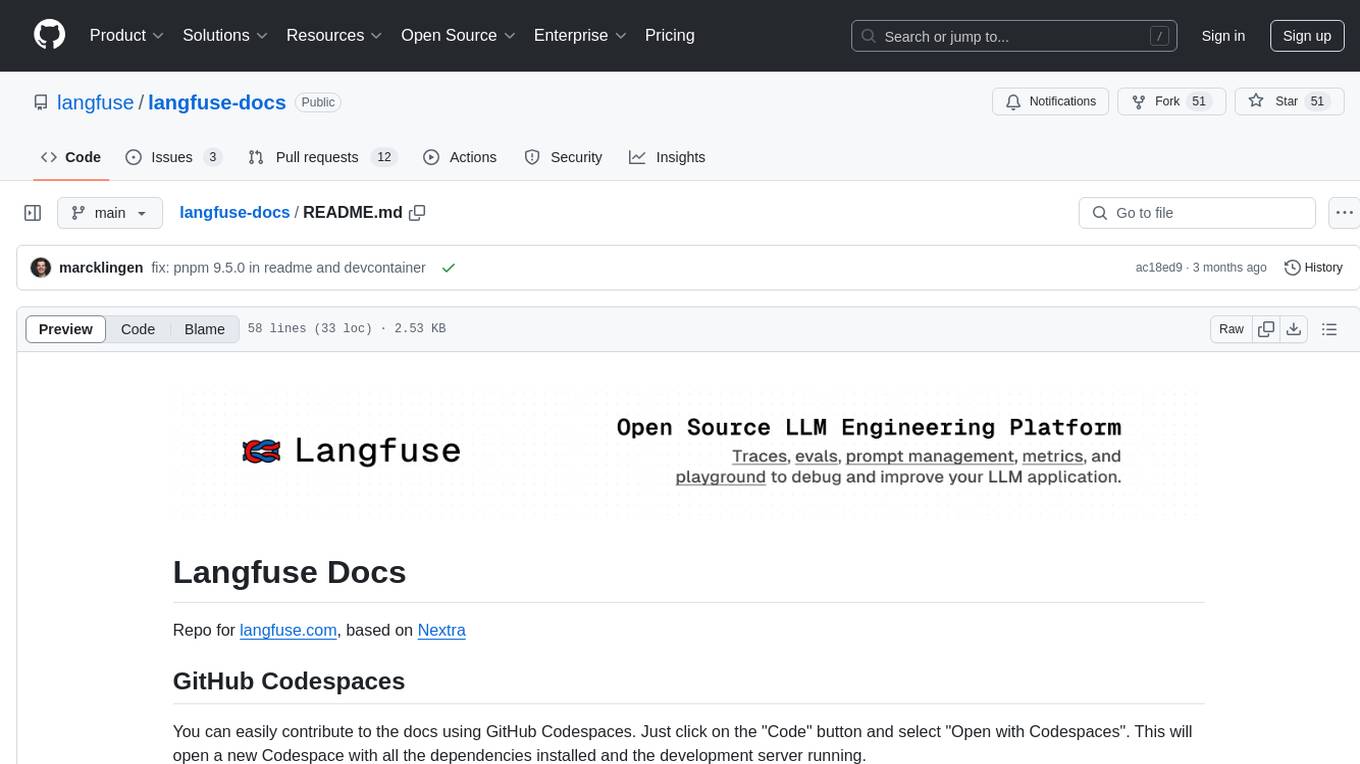Switch to the Pull requests tab

(322, 157)
